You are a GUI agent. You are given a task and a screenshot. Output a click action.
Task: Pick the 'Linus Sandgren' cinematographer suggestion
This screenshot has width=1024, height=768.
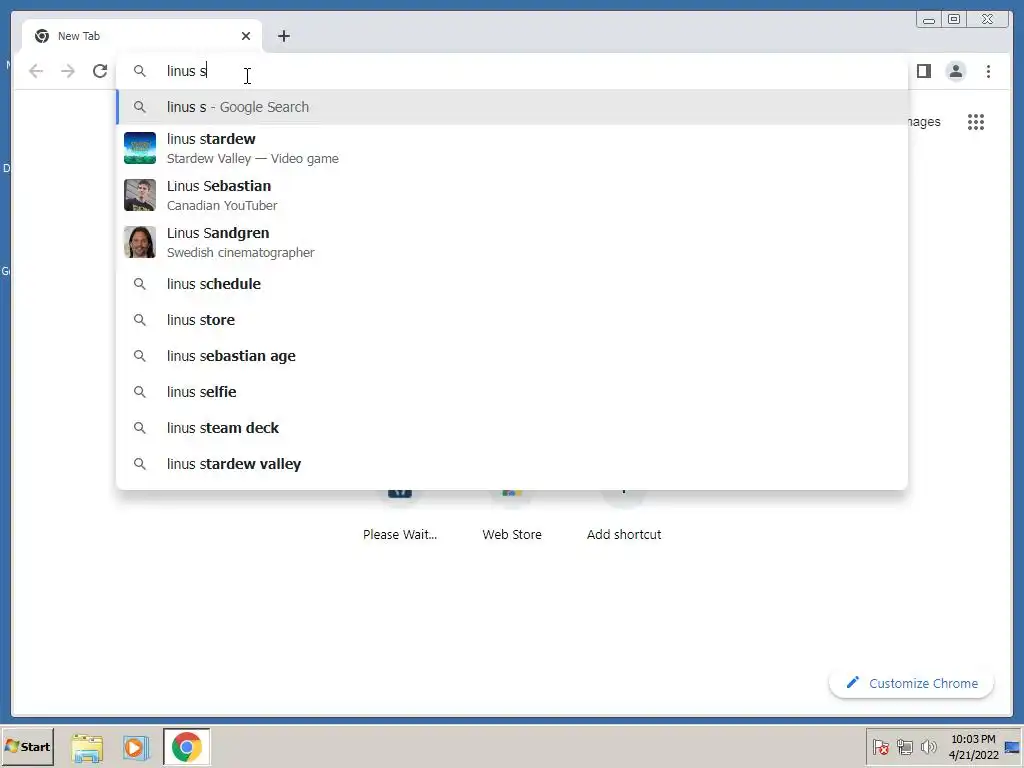pos(512,242)
